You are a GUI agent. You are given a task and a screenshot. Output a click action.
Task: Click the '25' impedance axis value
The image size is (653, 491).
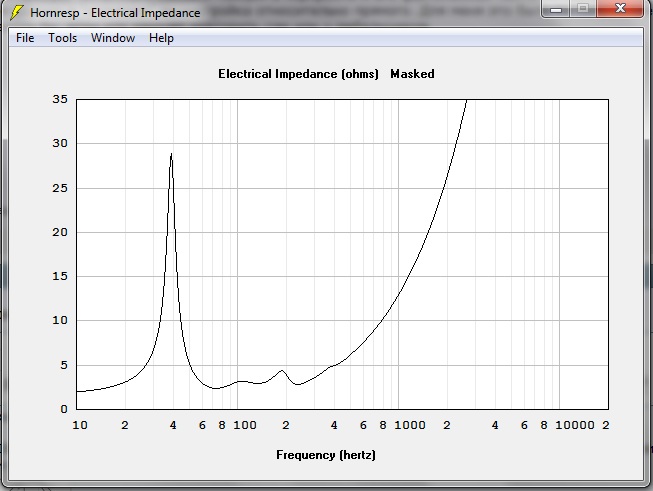(x=60, y=188)
